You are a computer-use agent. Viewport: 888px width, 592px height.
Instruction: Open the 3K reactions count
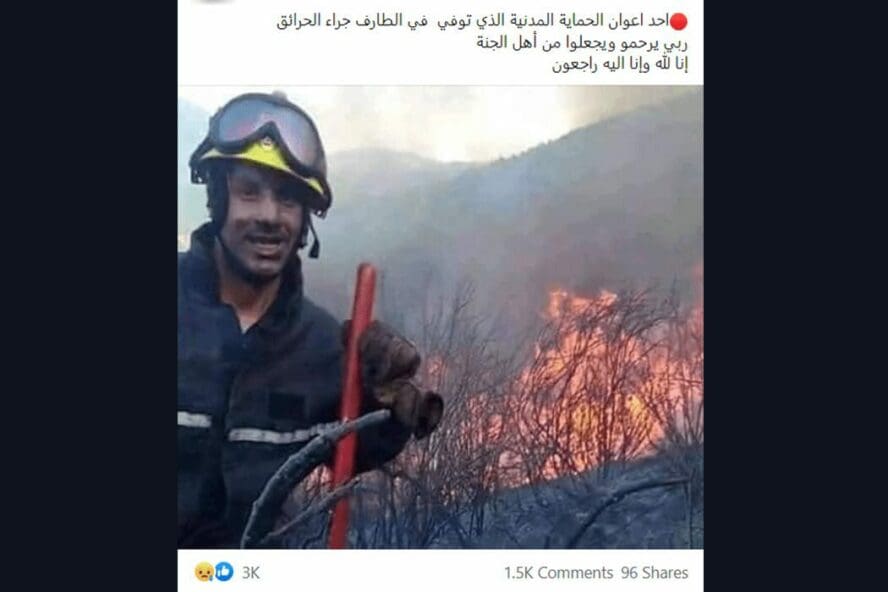250,573
